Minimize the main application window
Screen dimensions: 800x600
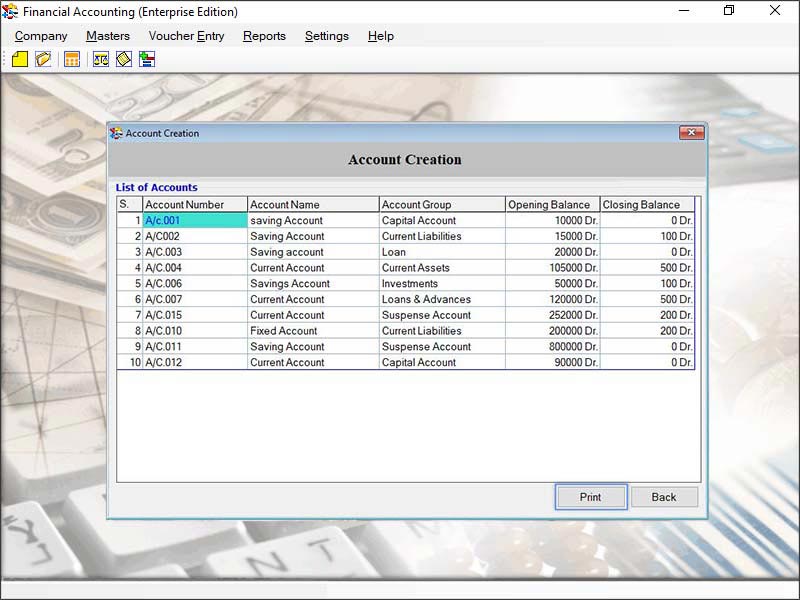tap(684, 11)
